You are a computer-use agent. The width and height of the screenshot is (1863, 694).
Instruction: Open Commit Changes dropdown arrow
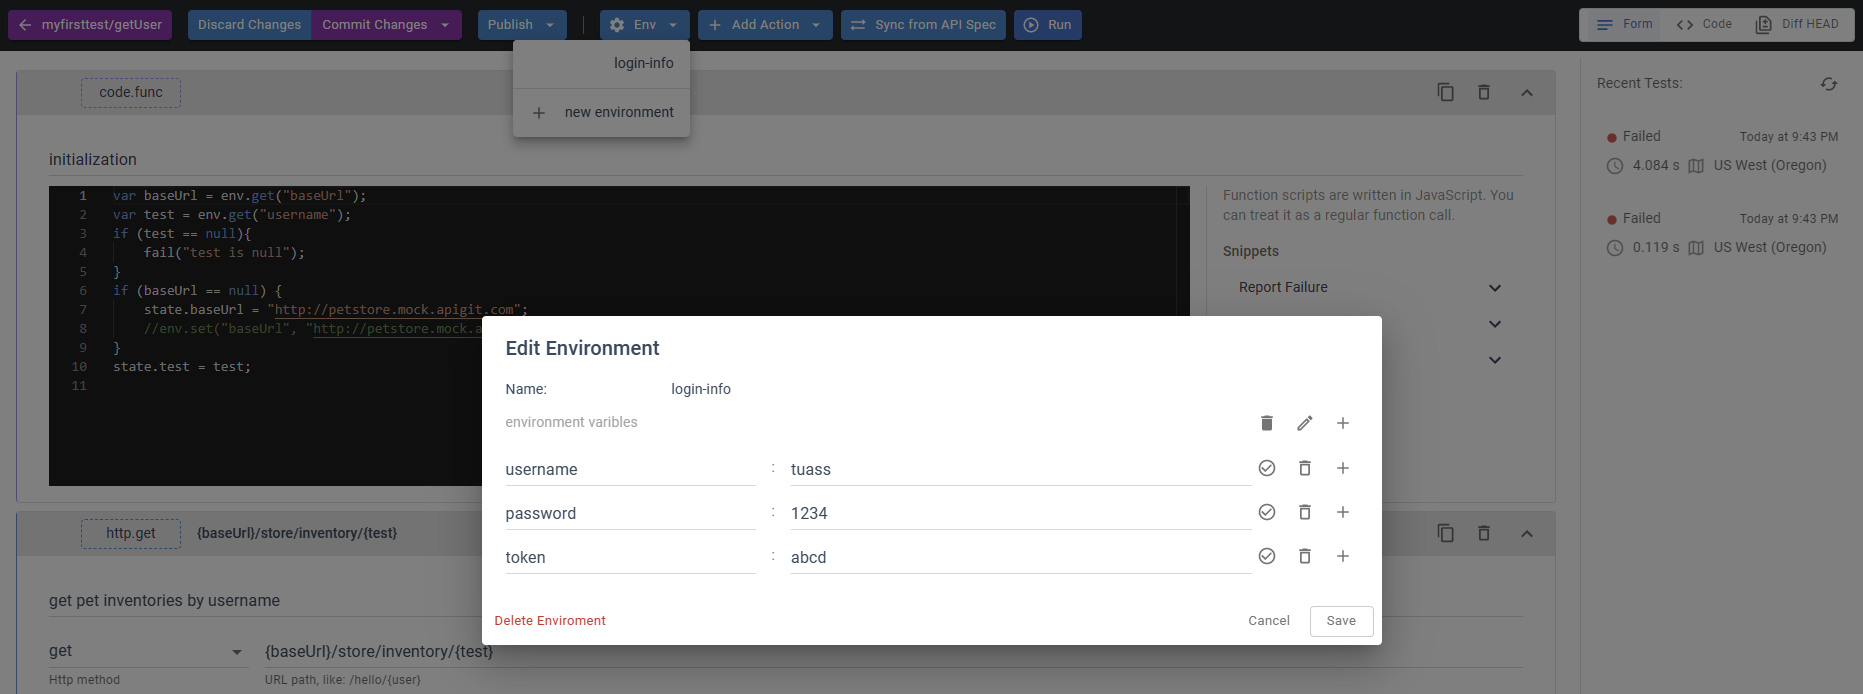(446, 25)
